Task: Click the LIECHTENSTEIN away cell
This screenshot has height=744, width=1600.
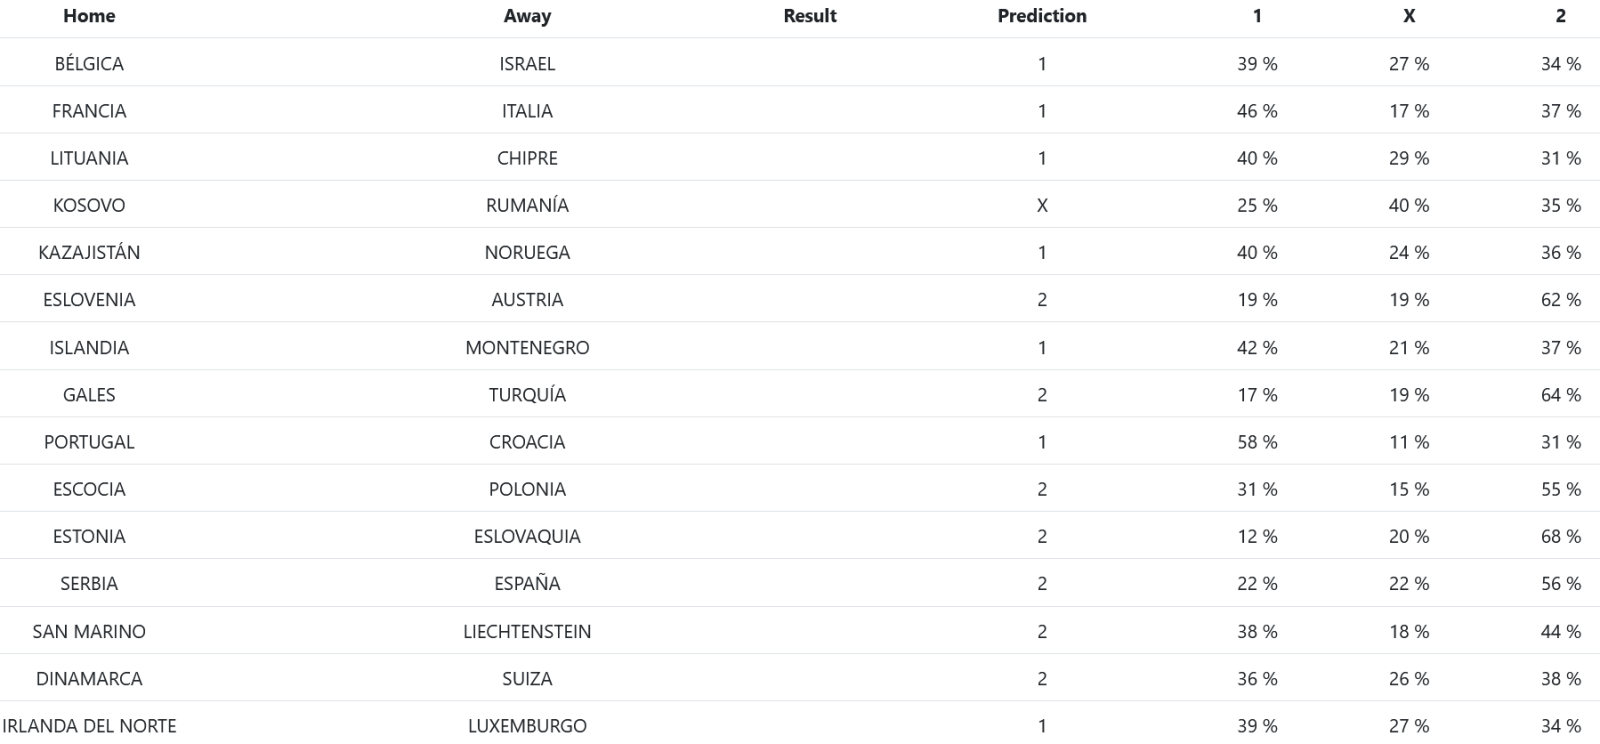Action: pyautogui.click(x=527, y=631)
